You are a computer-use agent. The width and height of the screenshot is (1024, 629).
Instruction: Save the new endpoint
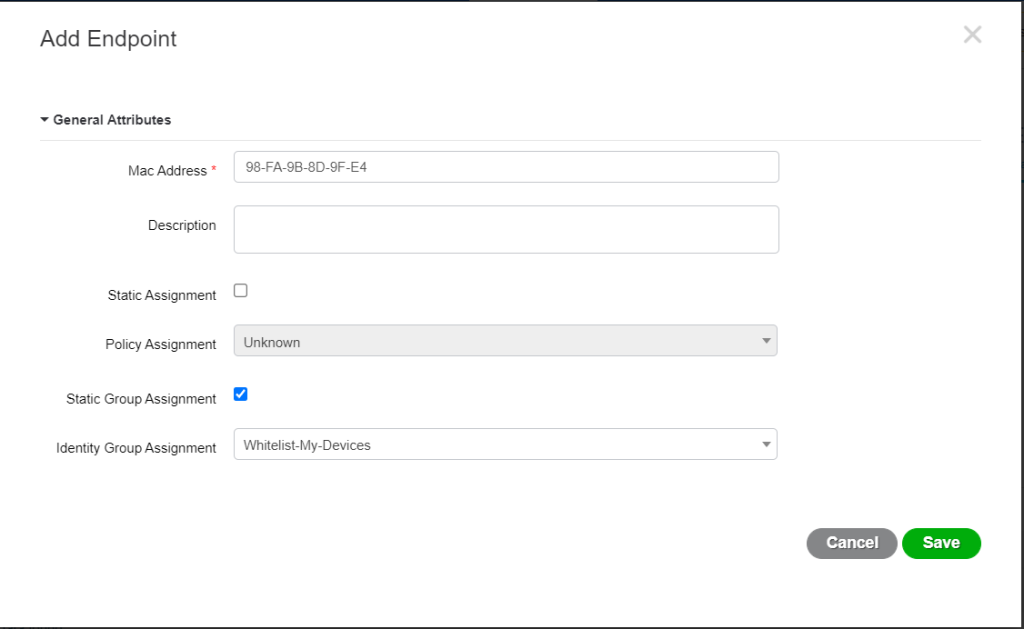click(x=941, y=543)
